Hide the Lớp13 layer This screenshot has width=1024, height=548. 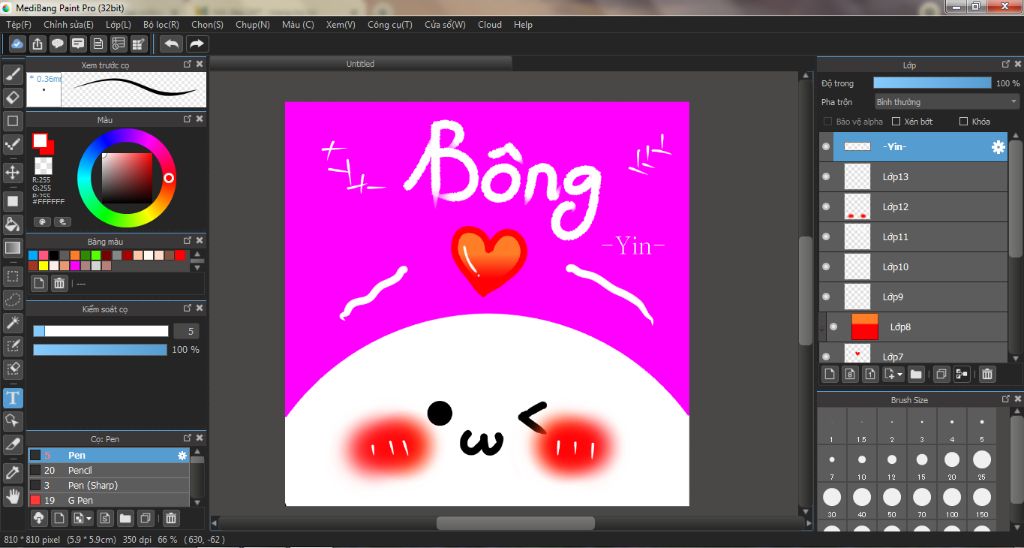click(826, 177)
